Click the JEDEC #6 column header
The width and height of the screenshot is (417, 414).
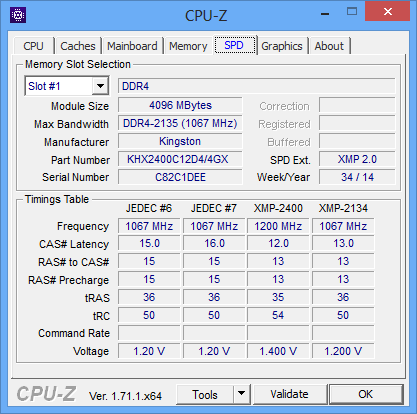[x=149, y=208]
